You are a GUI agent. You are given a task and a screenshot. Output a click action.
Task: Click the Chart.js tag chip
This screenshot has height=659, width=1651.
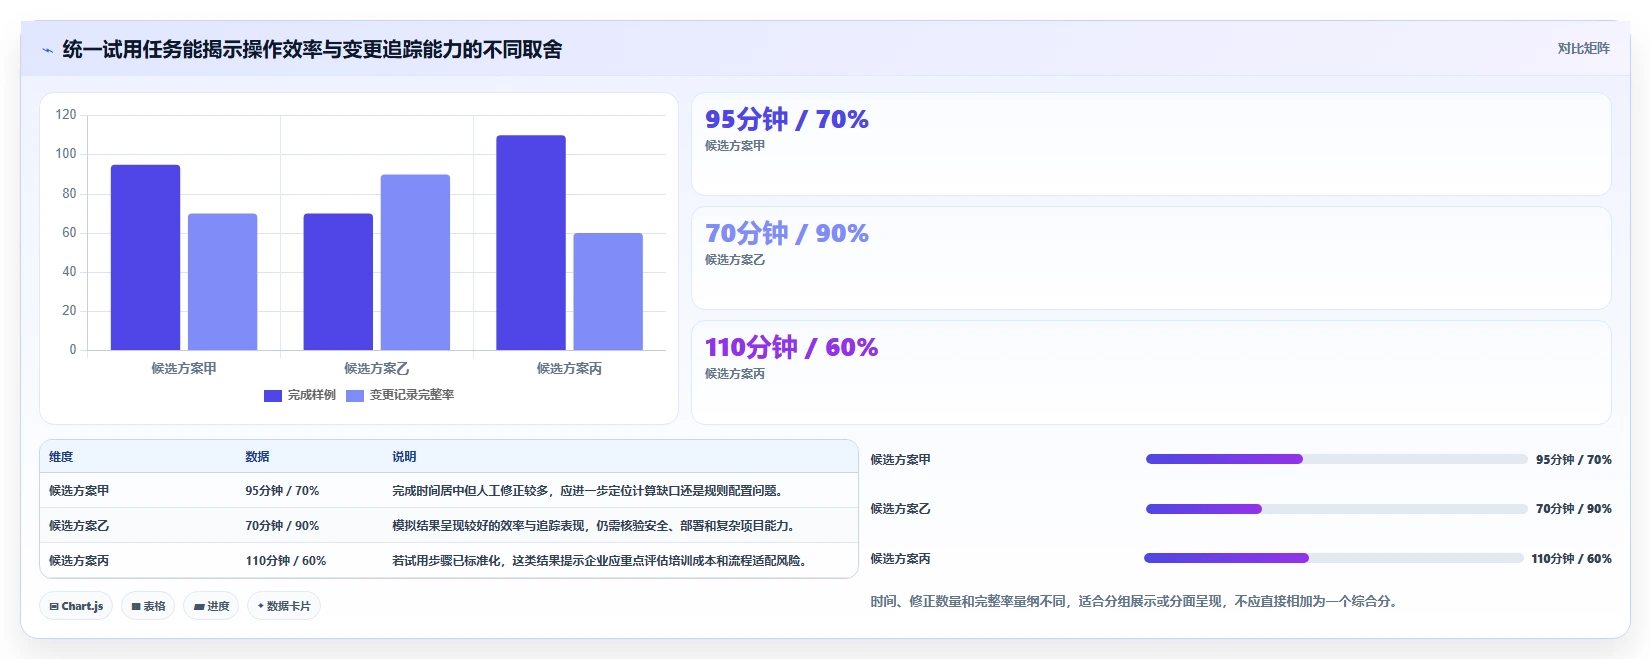click(76, 606)
